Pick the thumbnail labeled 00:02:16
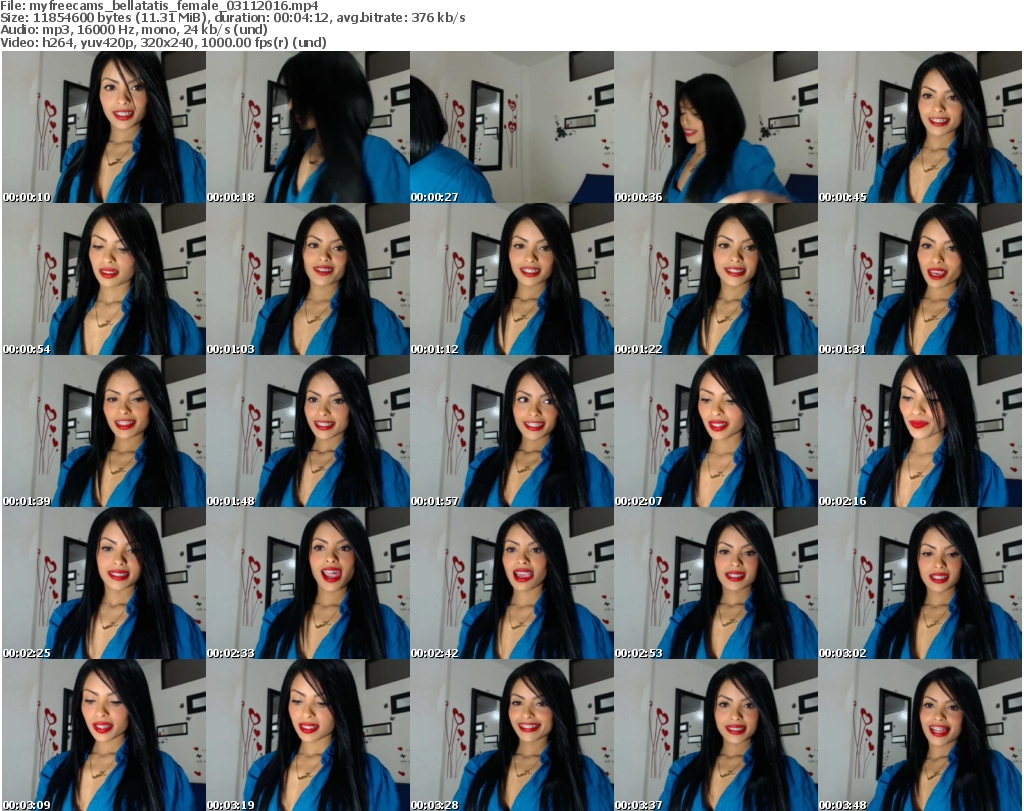This screenshot has height=811, width=1024. 920,431
